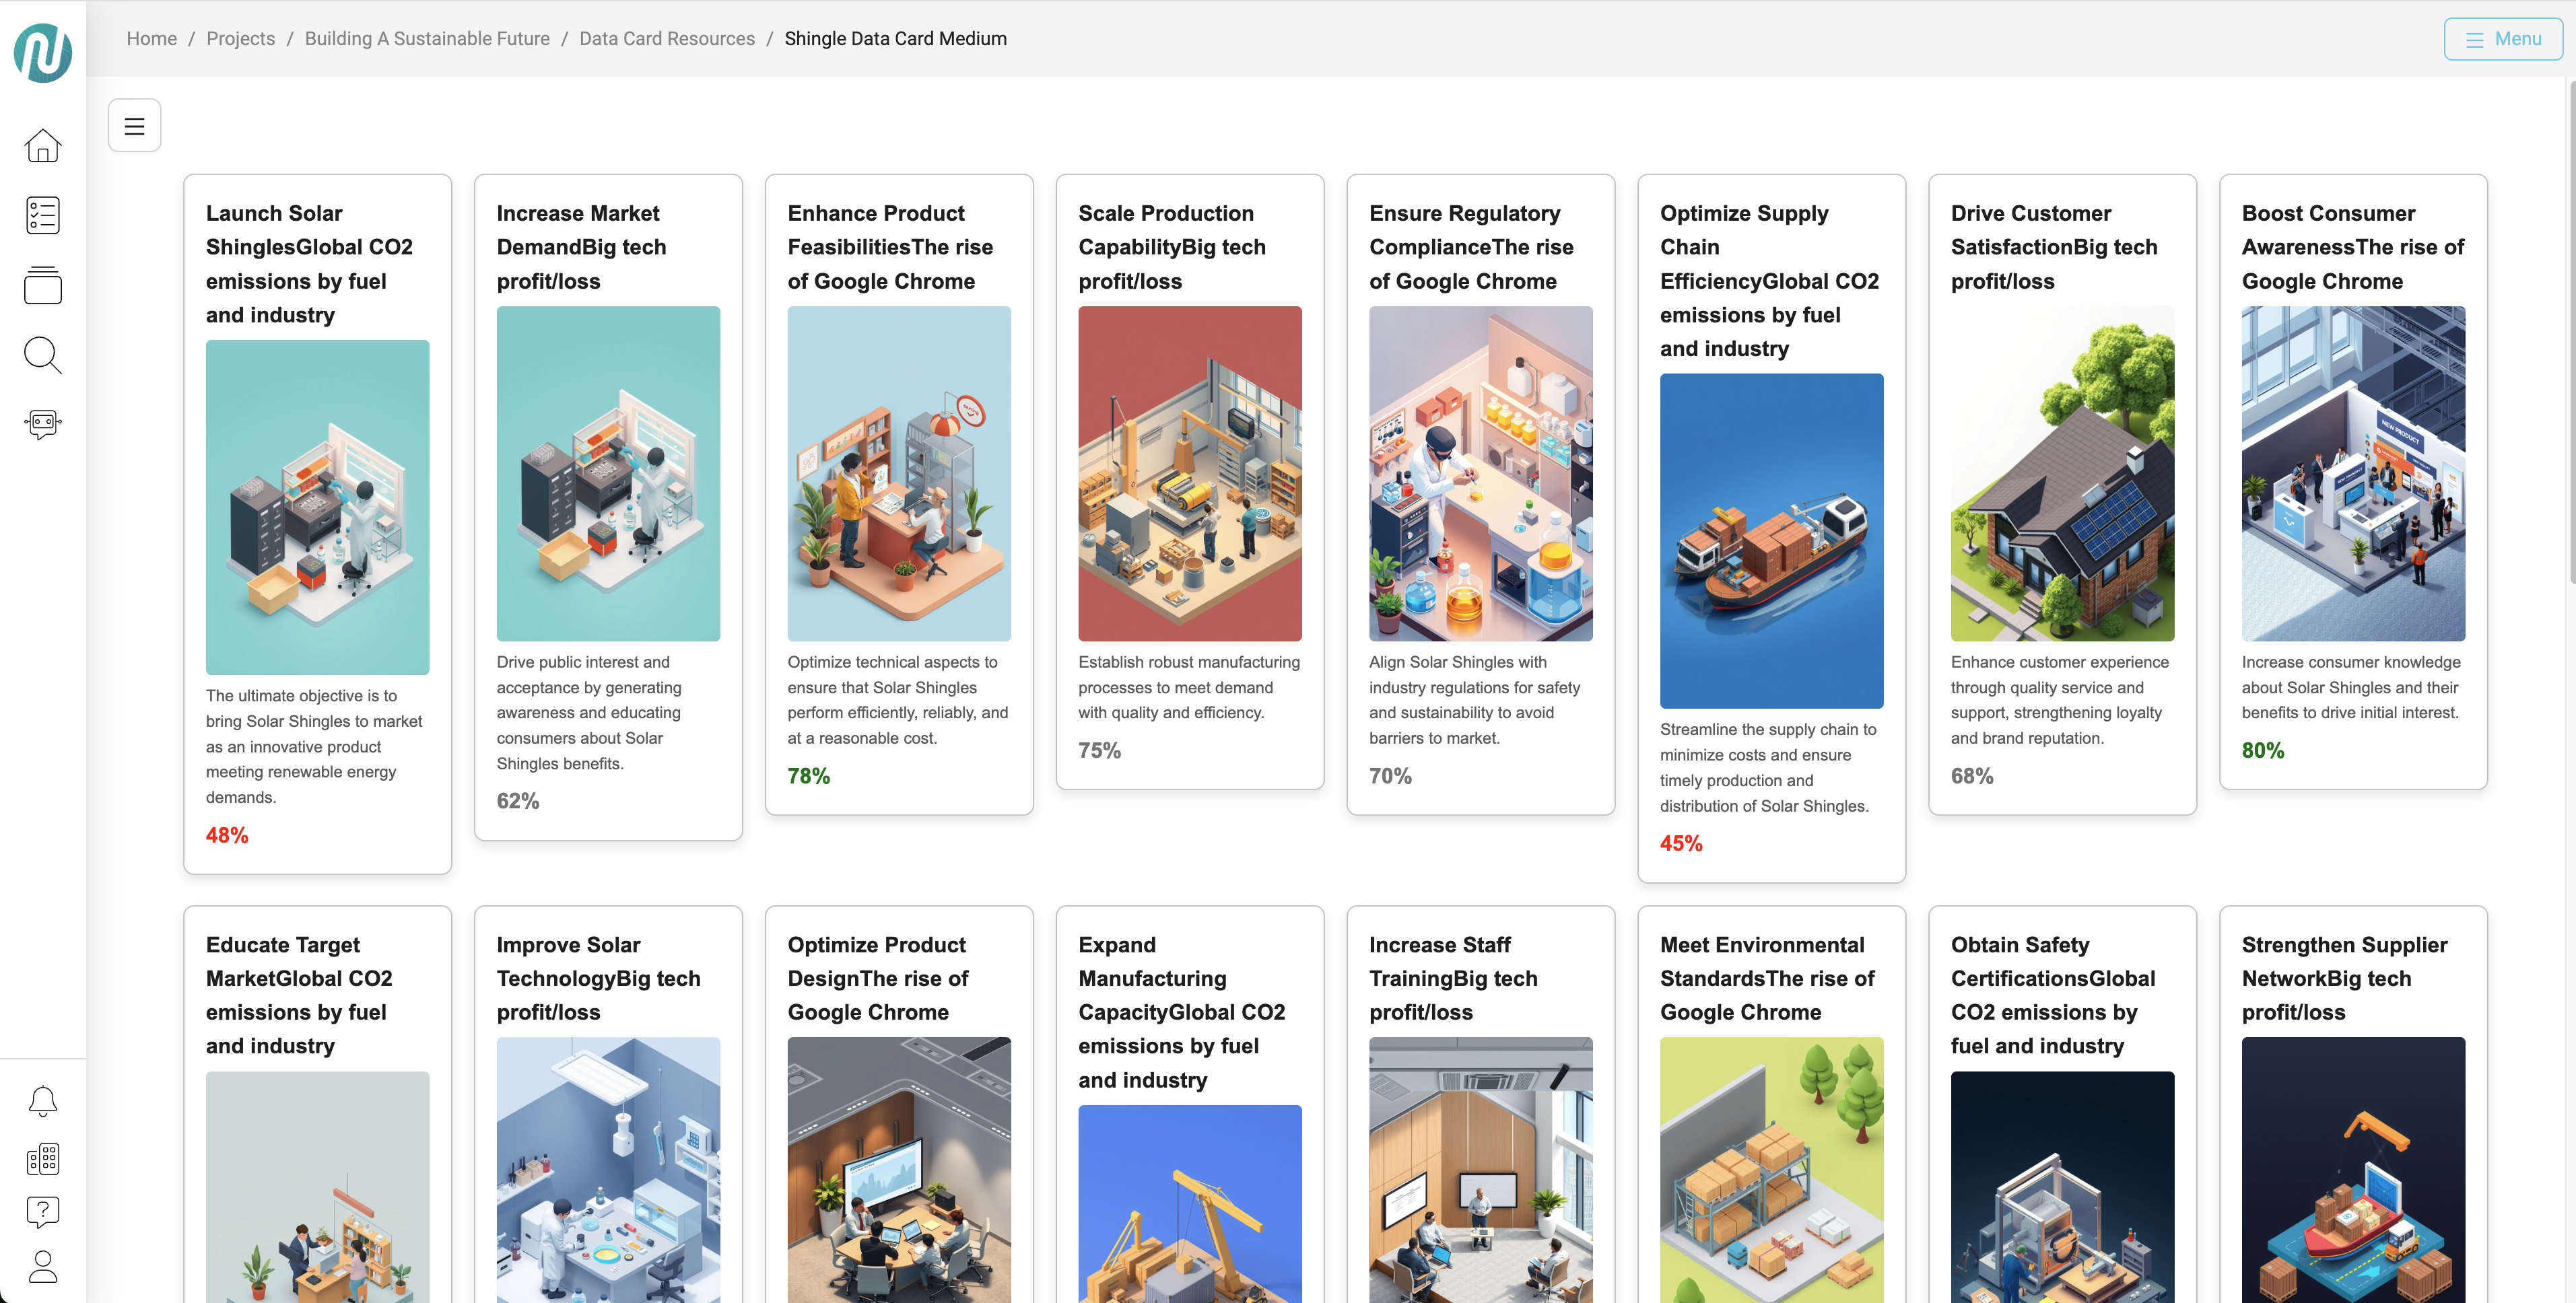2576x1303 pixels.
Task: Go to the Projects breadcrumb
Action: coord(240,39)
